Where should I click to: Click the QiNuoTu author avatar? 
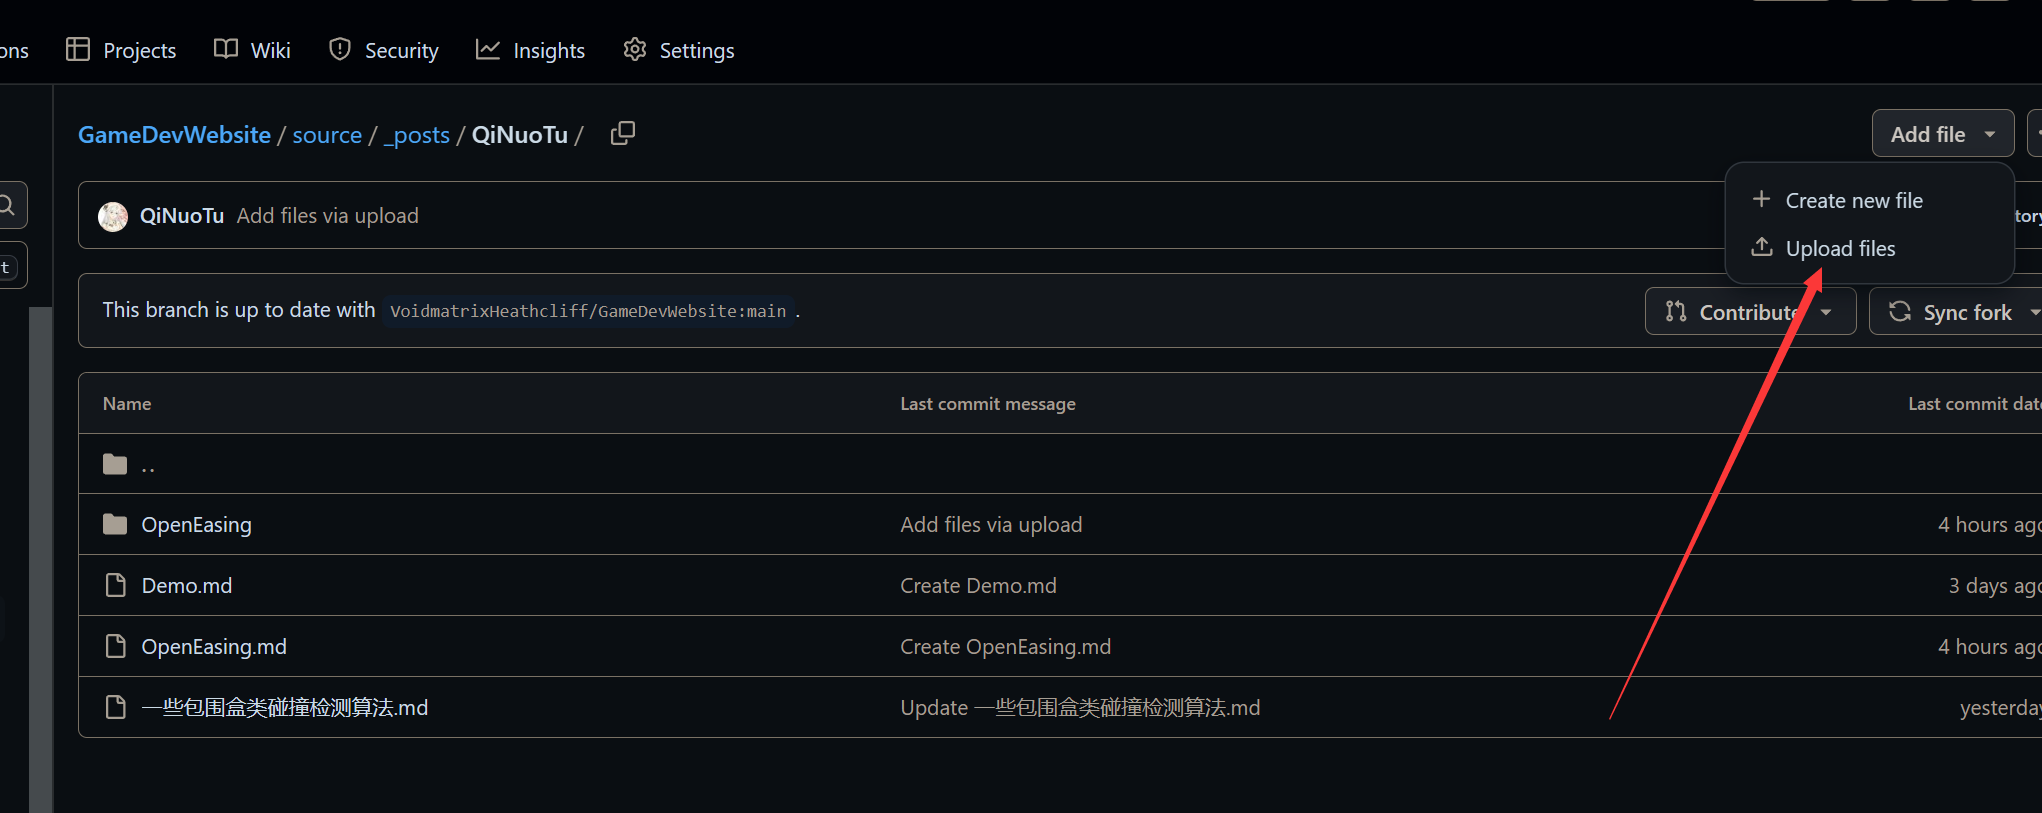click(113, 216)
